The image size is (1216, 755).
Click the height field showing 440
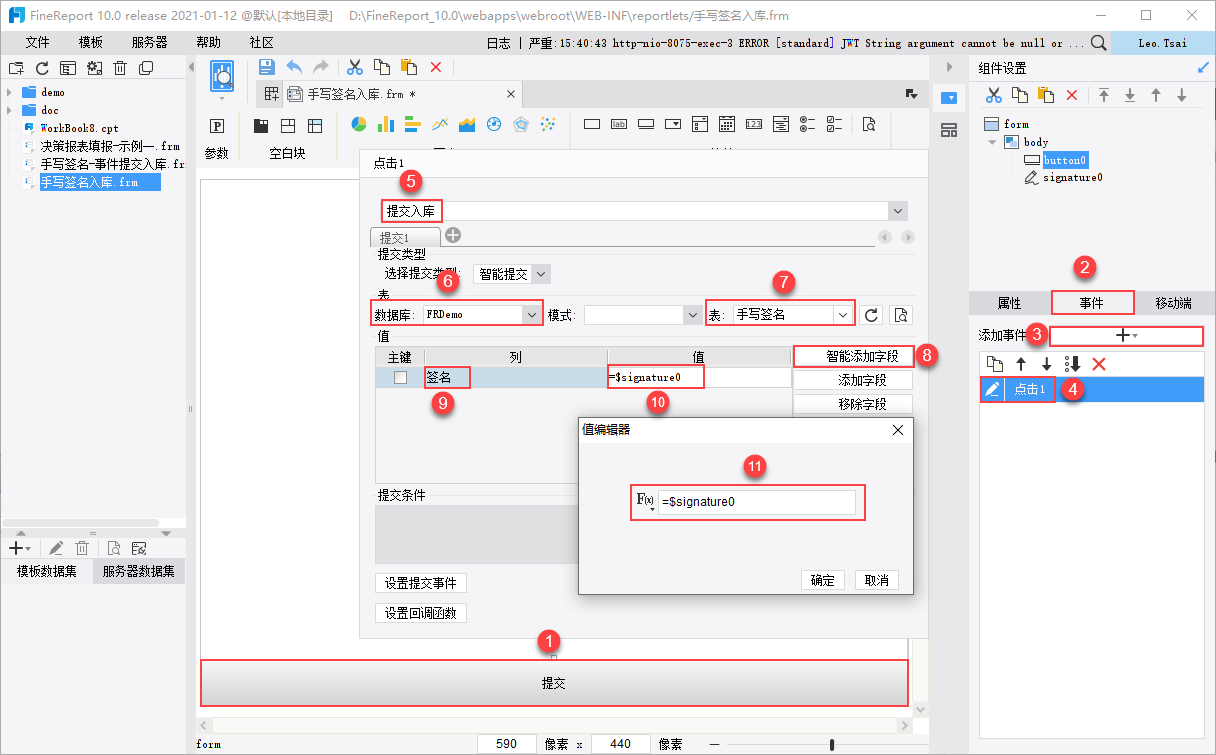coord(621,744)
